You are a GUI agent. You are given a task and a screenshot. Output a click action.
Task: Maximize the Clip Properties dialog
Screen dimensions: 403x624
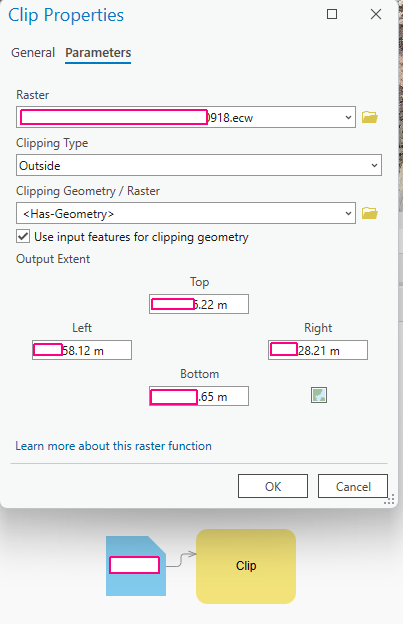pos(332,14)
